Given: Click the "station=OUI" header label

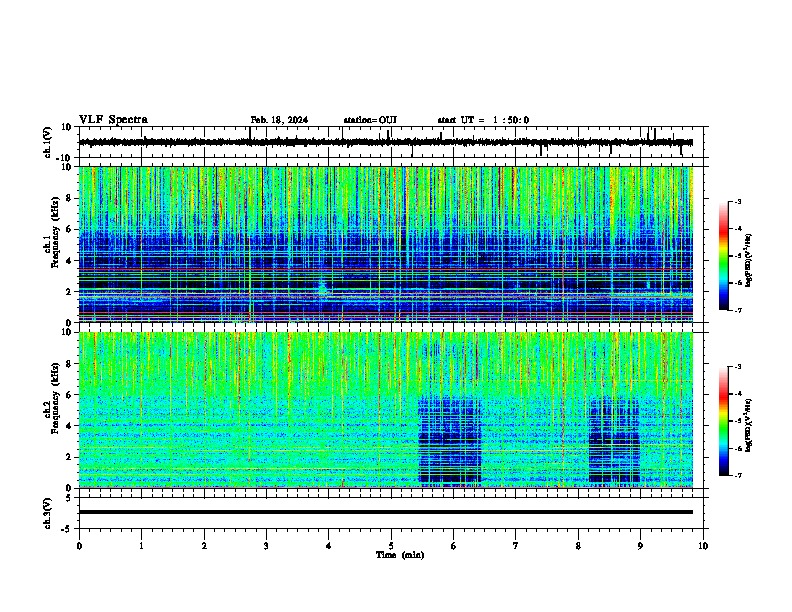Looking at the screenshot, I should pos(370,120).
